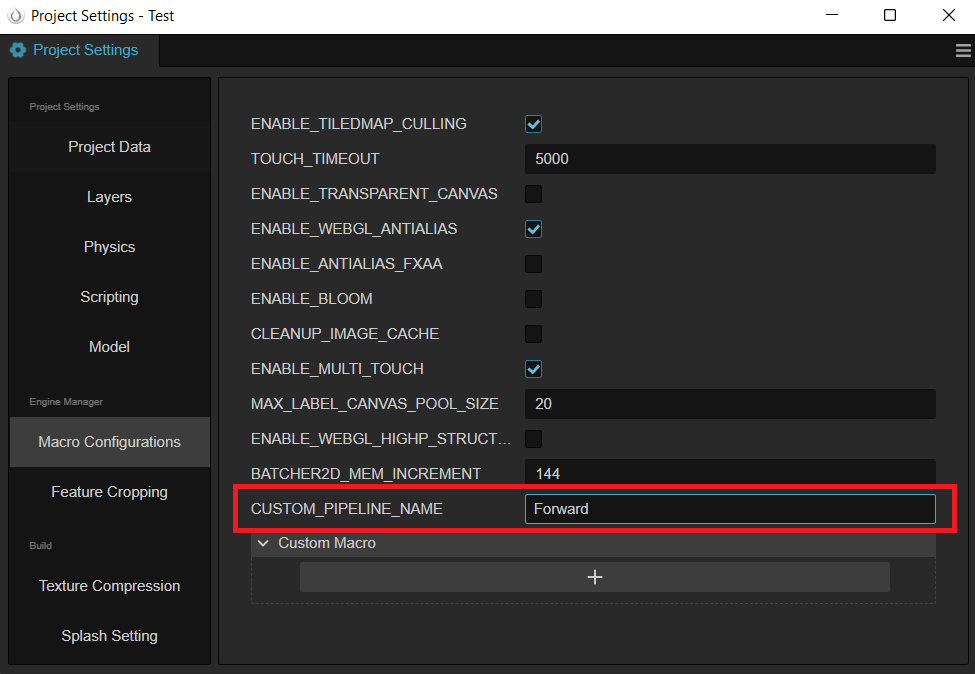Open the Physics settings category

109,247
